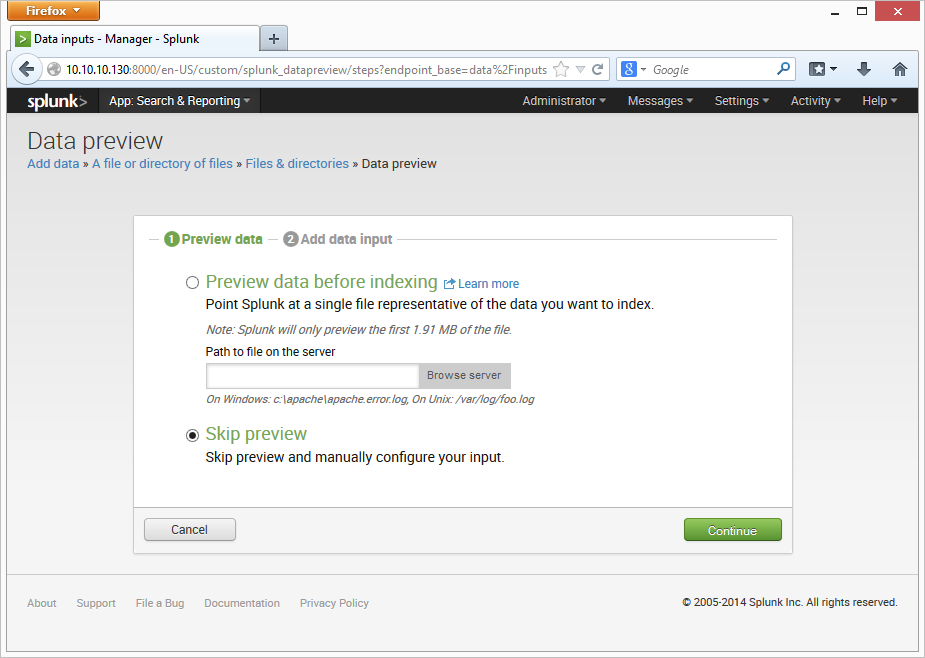Screen dimensions: 925x658
Task: Click the Google search engine icon
Action: click(629, 70)
